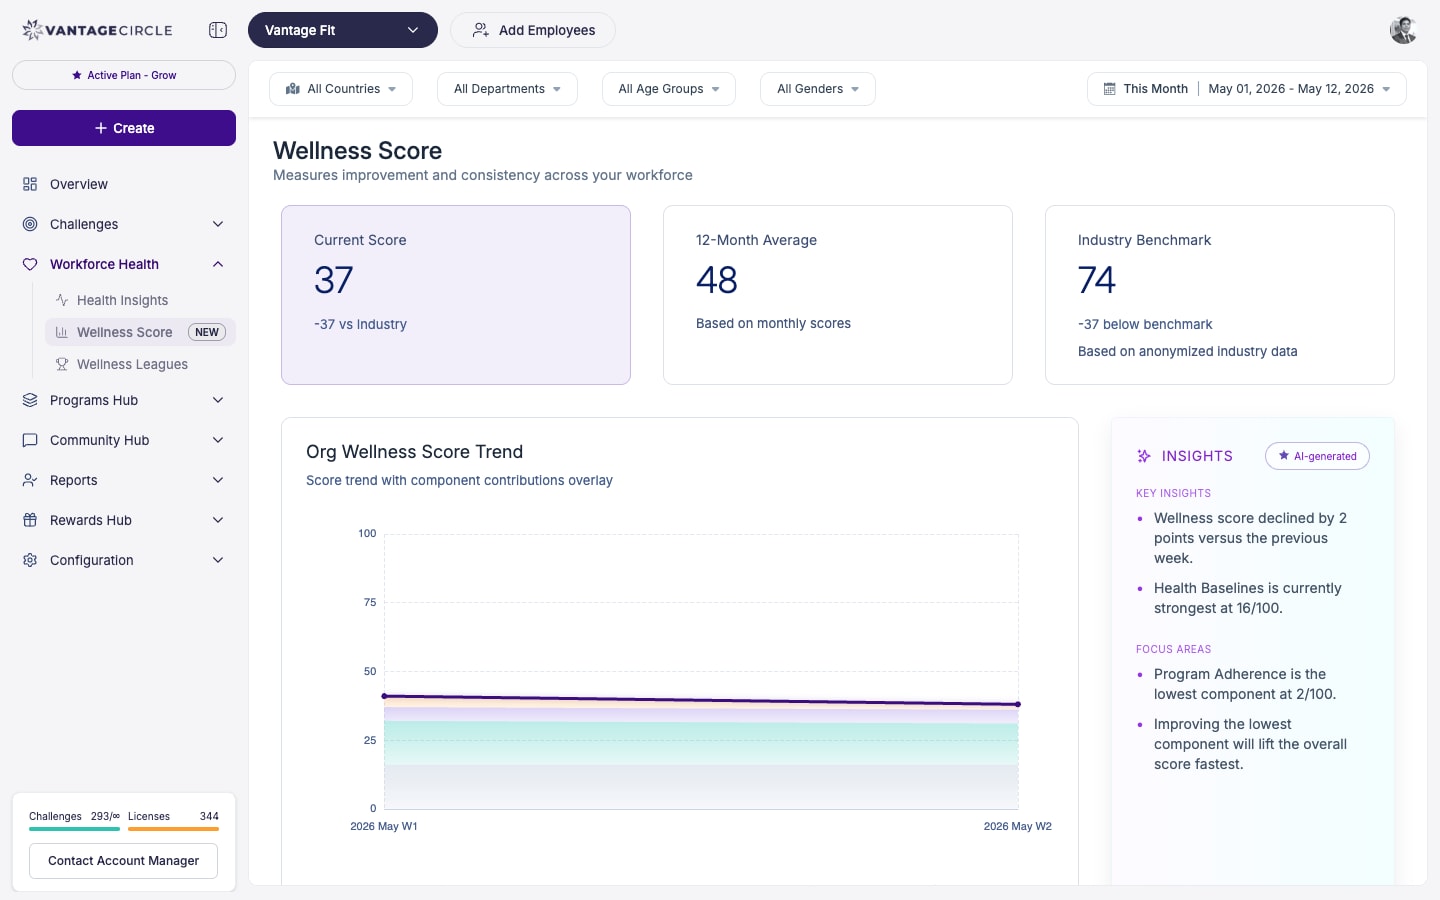Expand the Challenges menu chevron
Viewport: 1440px width, 900px height.
(x=218, y=224)
